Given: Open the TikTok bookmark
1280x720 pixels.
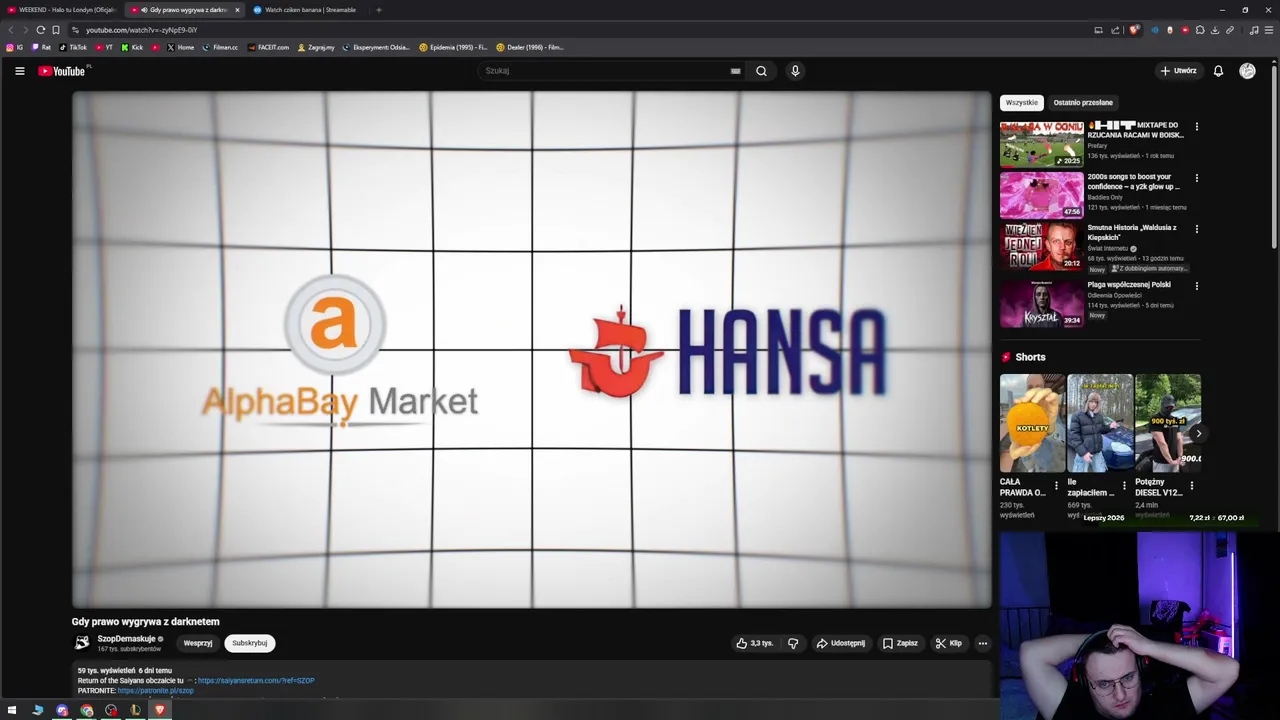Looking at the screenshot, I should [73, 47].
